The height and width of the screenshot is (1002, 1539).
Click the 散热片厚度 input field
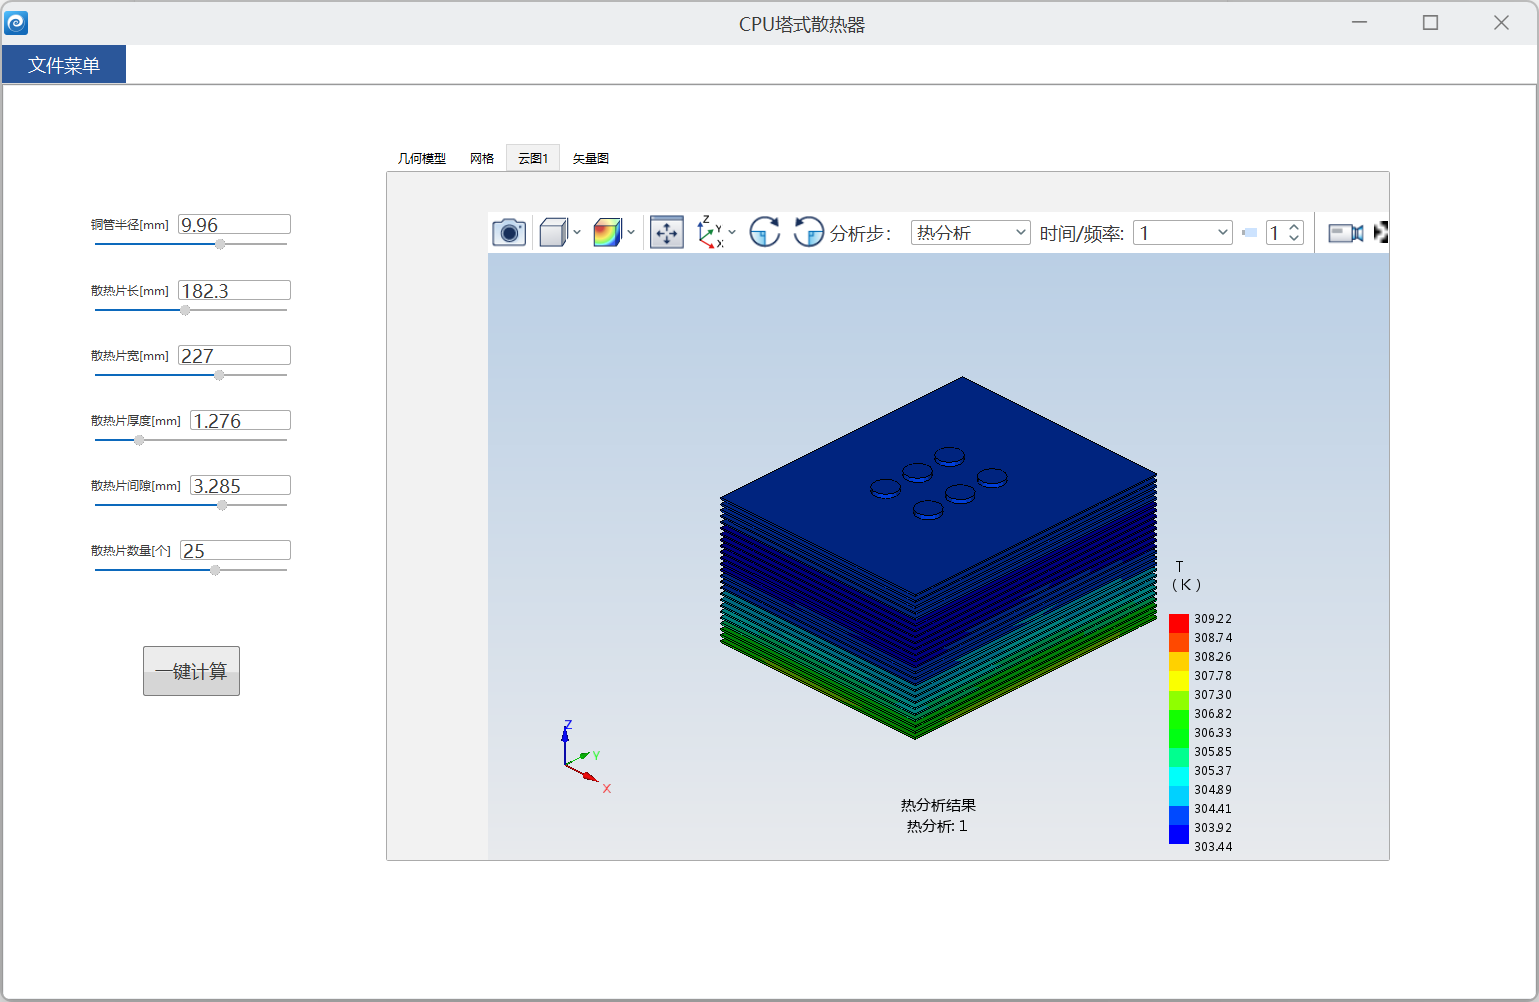pos(240,421)
